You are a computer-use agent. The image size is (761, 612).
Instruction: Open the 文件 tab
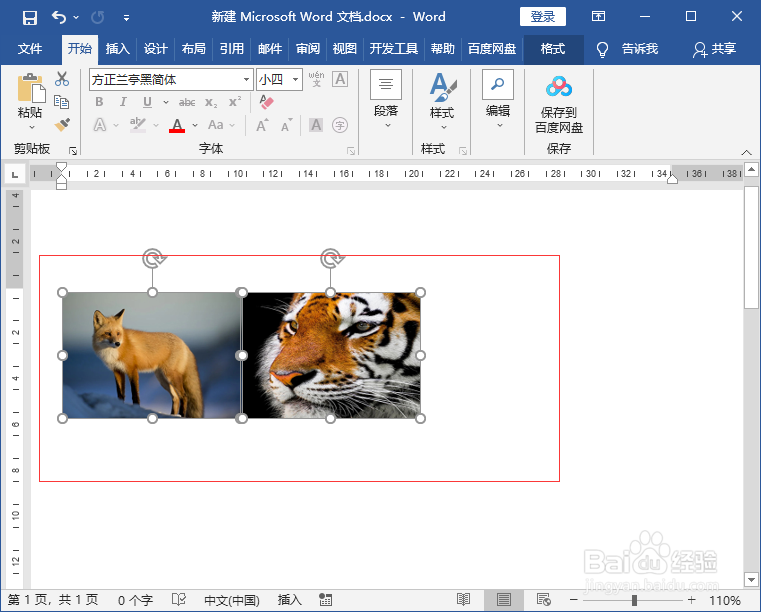[30, 49]
